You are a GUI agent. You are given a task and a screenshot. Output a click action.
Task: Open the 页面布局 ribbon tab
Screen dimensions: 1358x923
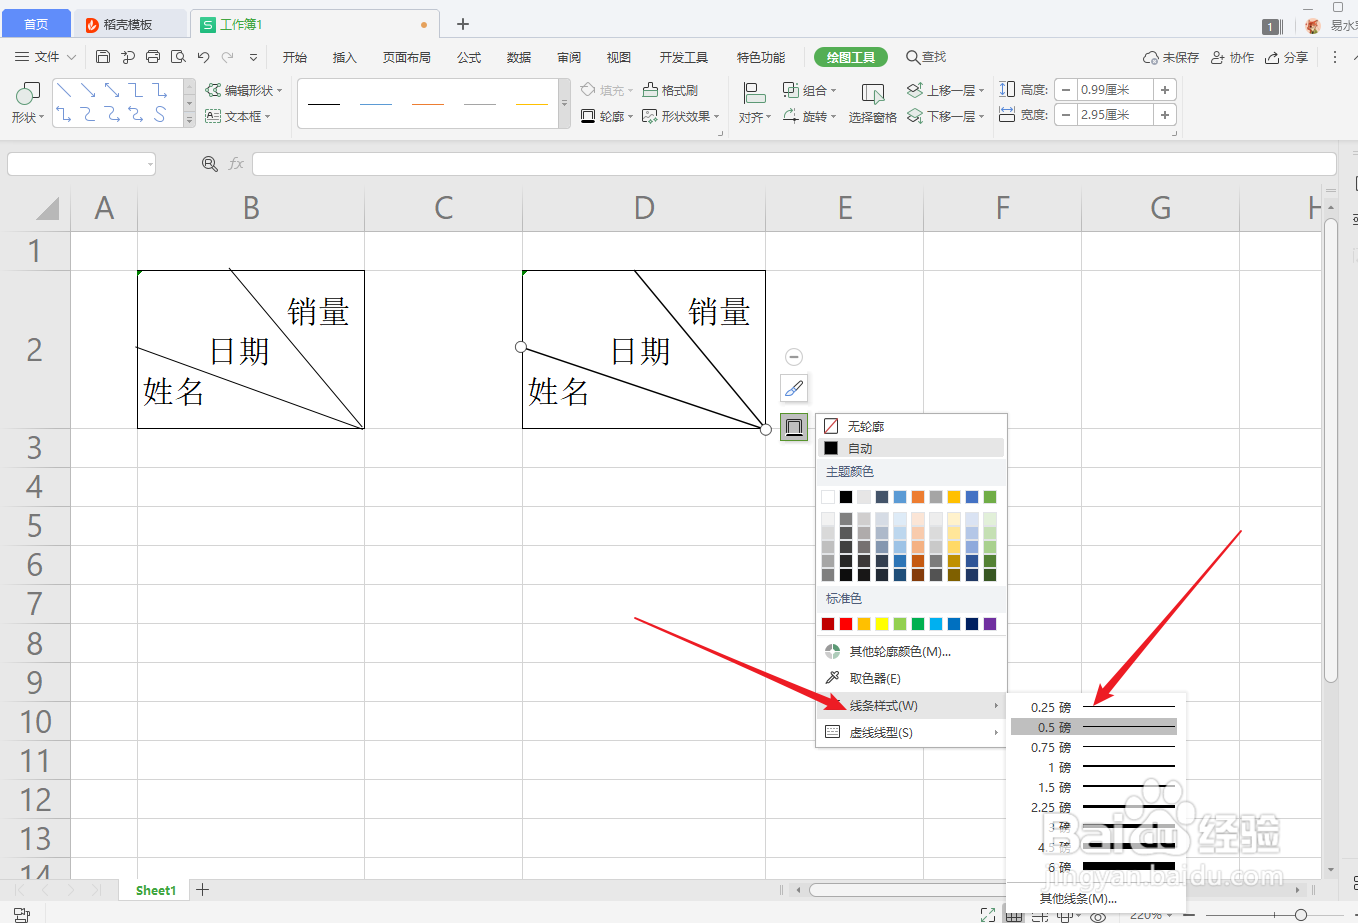pos(407,57)
